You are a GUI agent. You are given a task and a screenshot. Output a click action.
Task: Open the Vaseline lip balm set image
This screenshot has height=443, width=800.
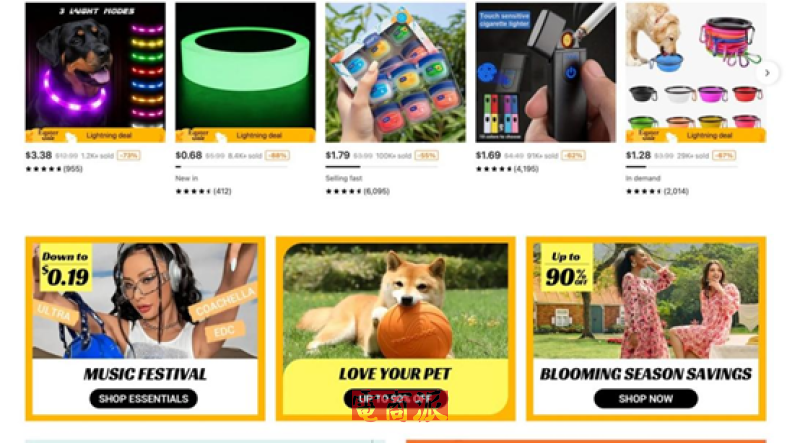click(395, 72)
